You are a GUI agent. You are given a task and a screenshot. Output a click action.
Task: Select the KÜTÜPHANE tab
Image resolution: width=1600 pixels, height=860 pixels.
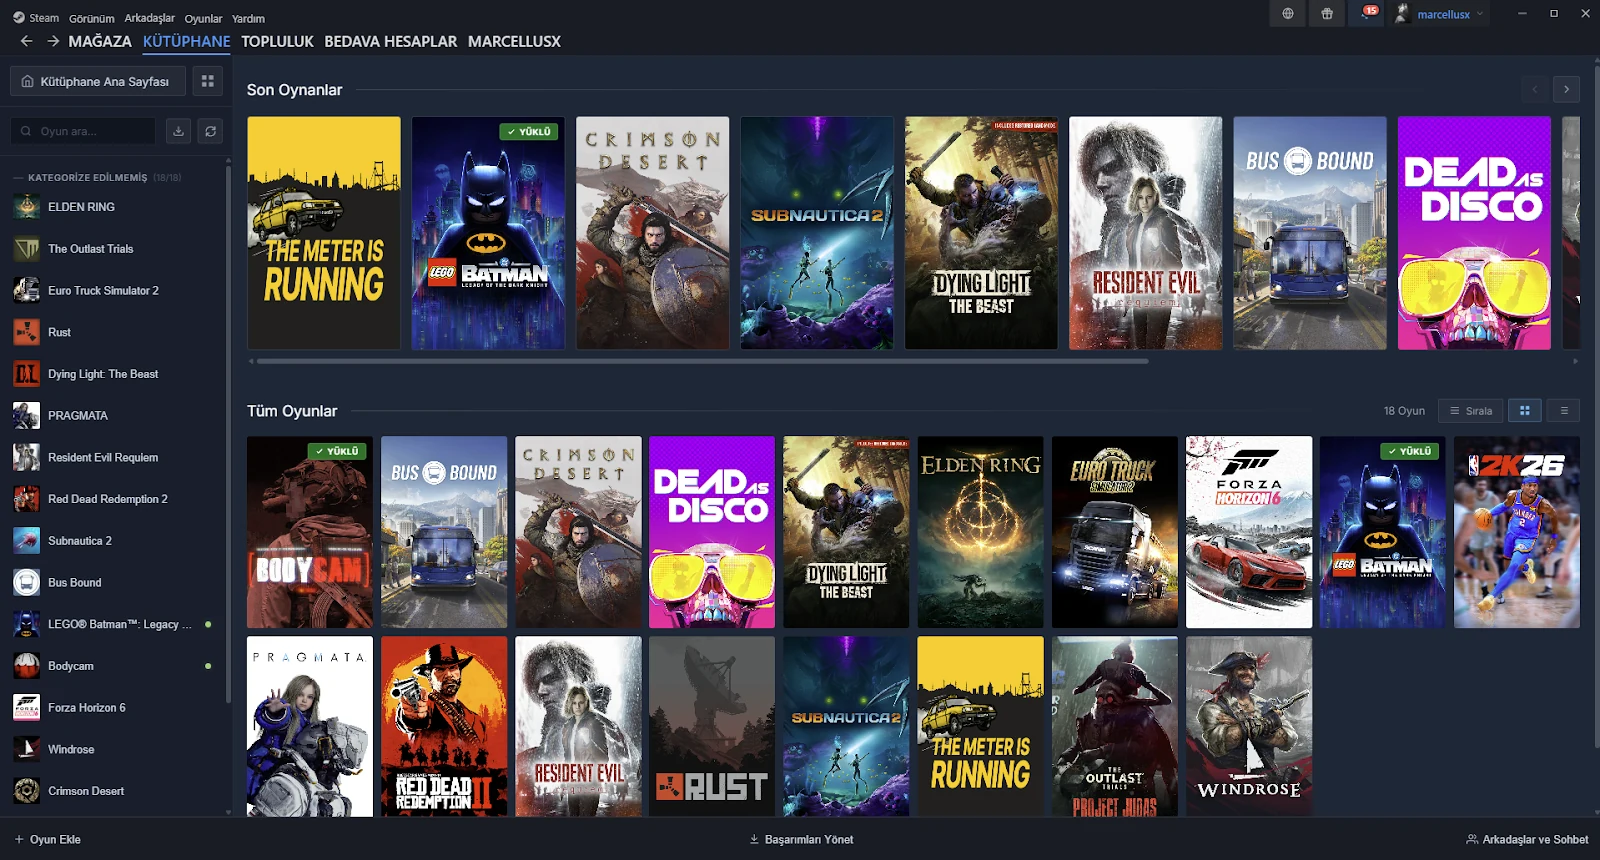(187, 41)
